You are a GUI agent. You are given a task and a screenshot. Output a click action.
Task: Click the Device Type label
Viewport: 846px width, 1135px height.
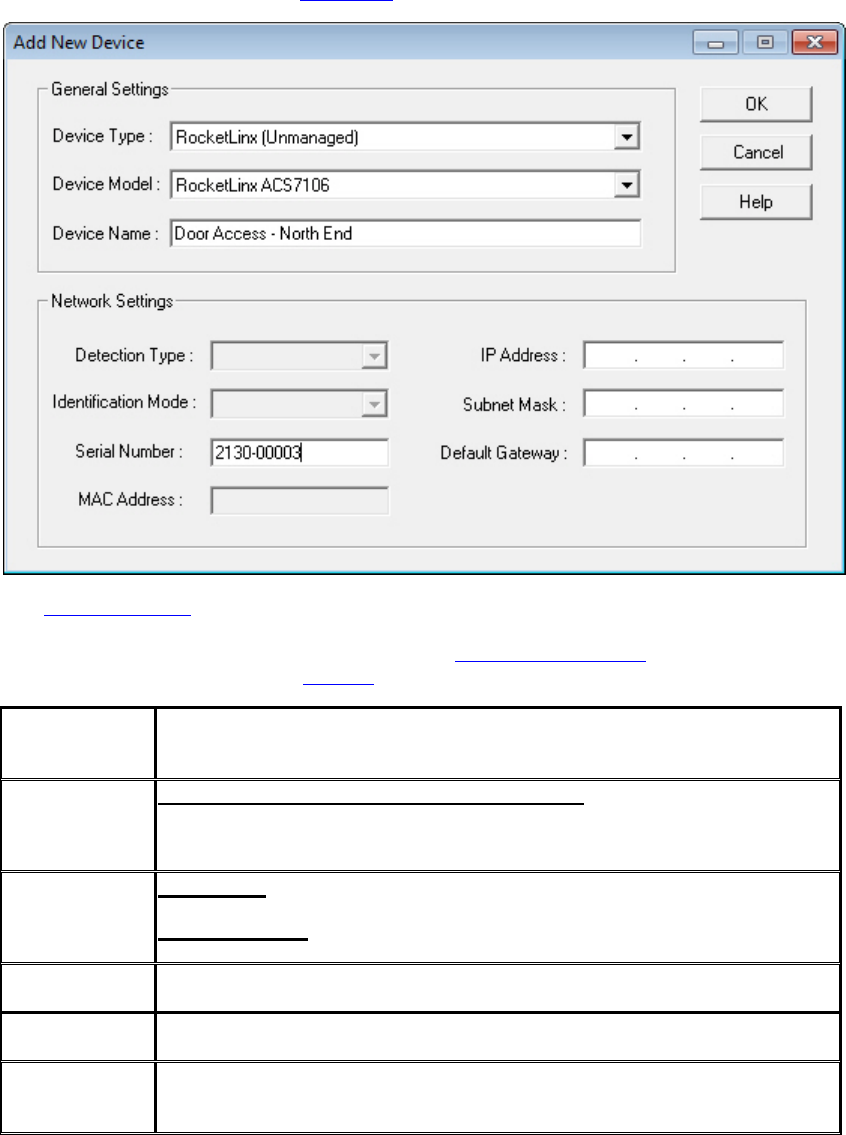pos(103,136)
